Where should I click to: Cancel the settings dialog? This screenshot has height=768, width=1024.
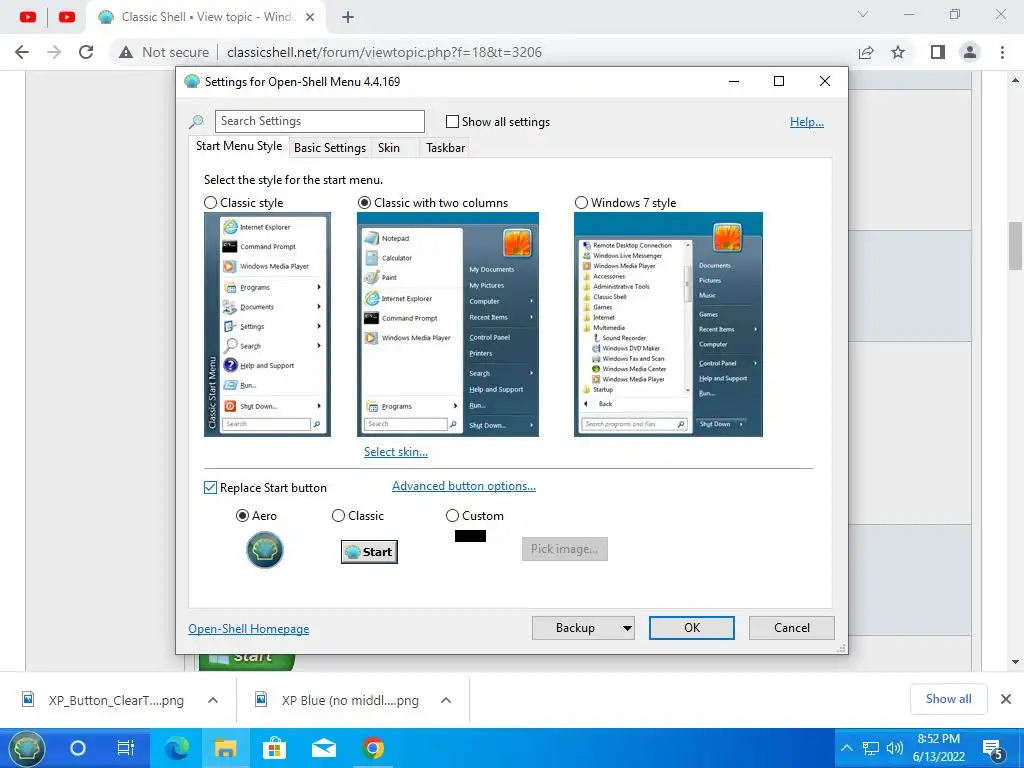[x=792, y=628]
